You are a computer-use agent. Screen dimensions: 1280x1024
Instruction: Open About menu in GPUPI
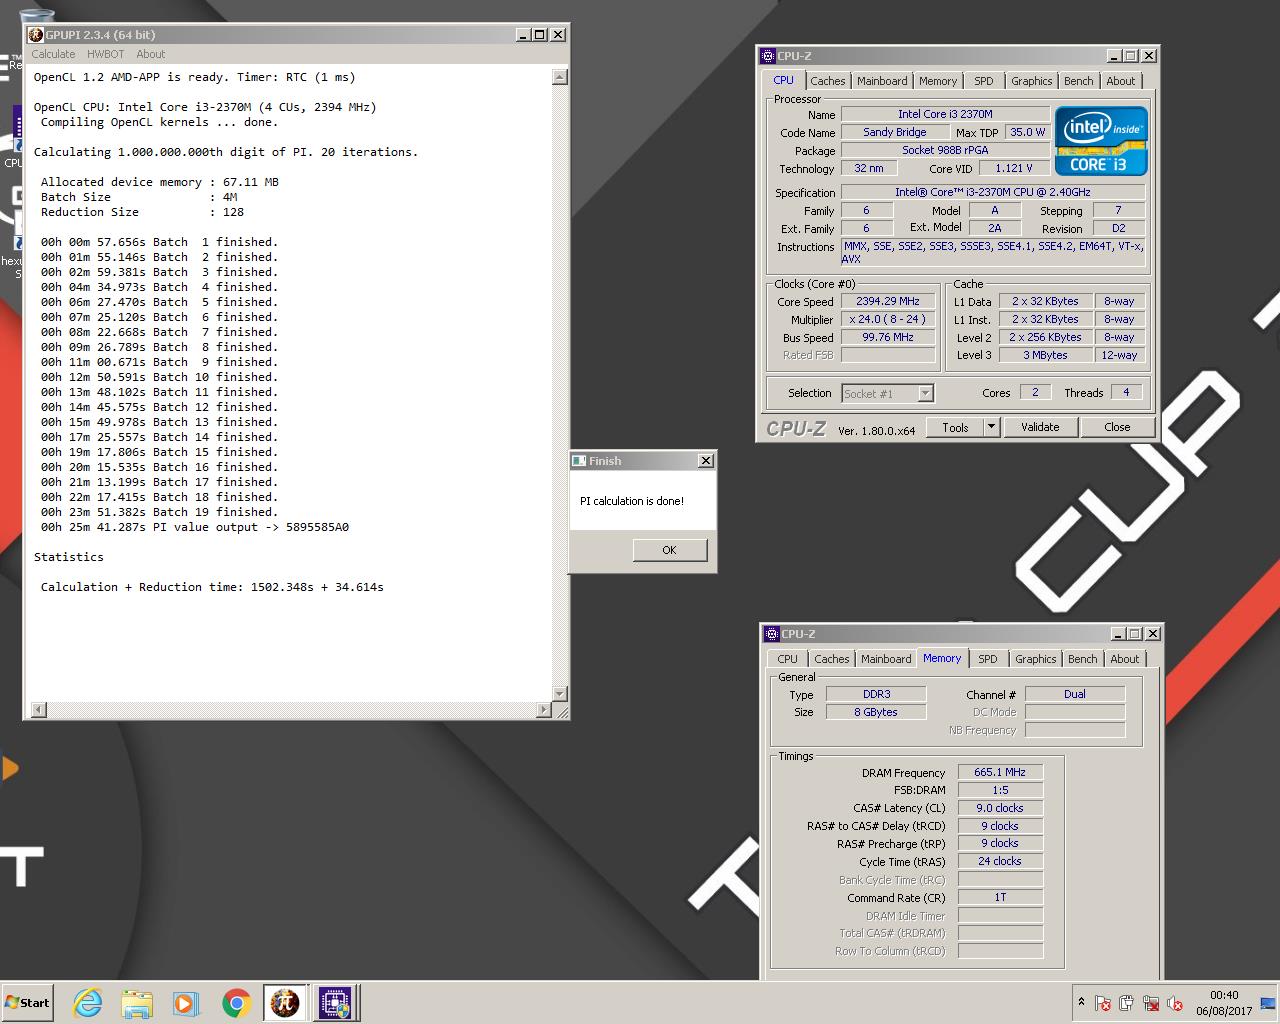[150, 54]
